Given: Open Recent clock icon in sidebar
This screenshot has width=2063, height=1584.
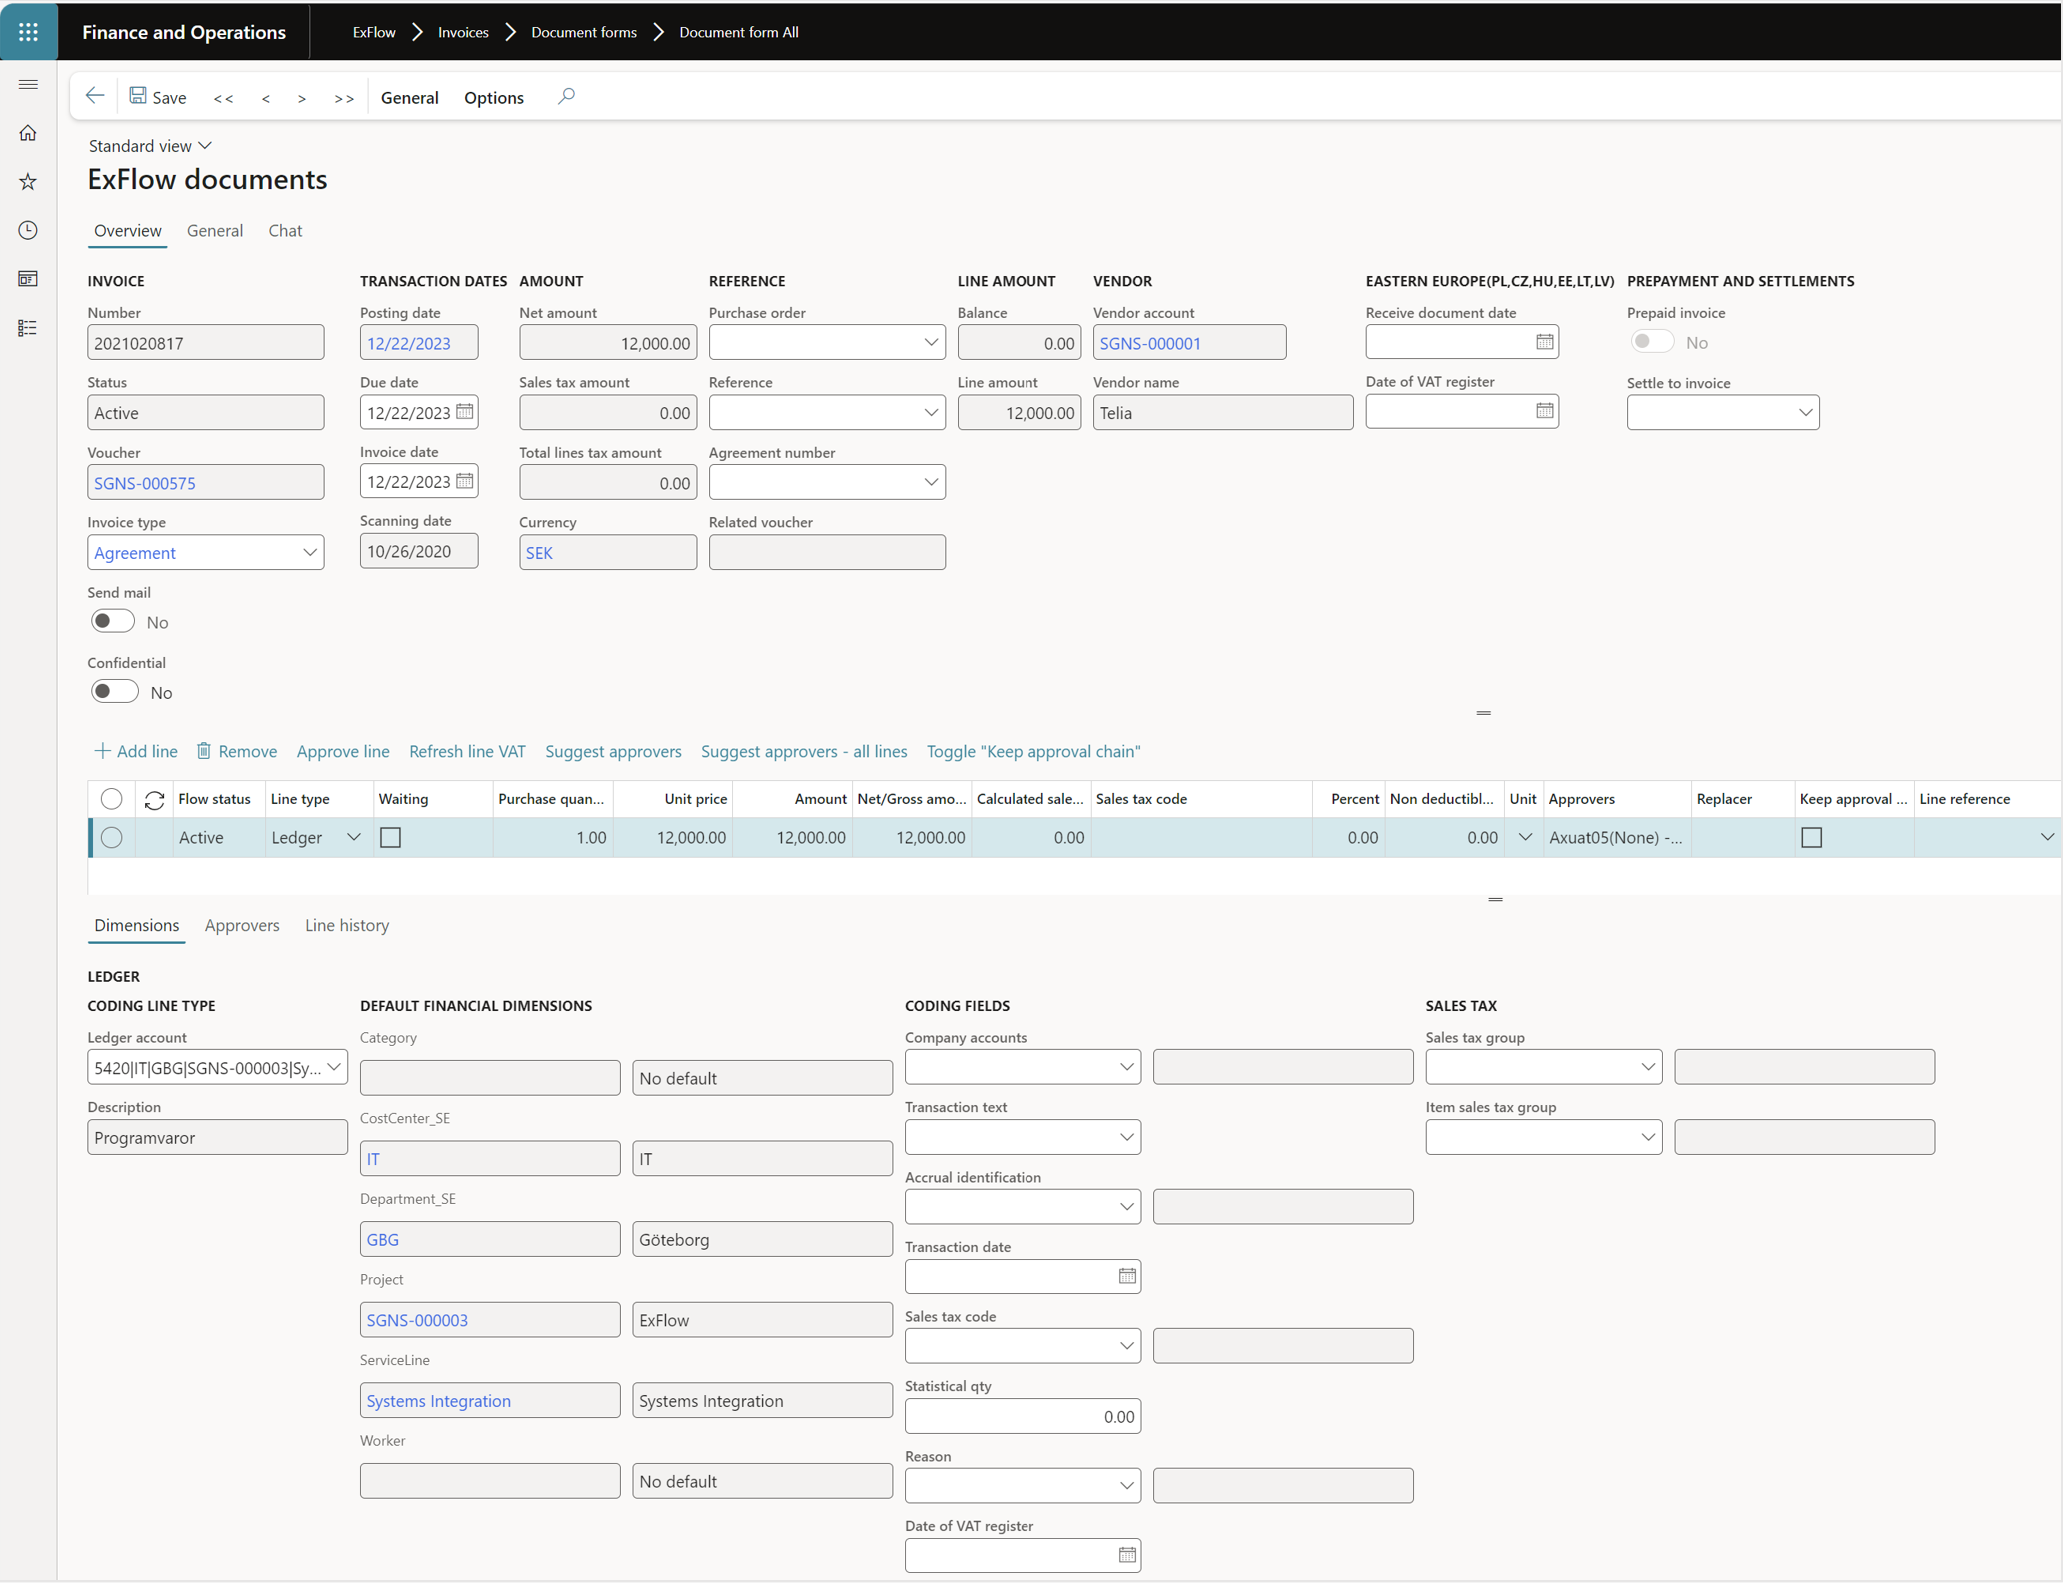Looking at the screenshot, I should [x=28, y=230].
